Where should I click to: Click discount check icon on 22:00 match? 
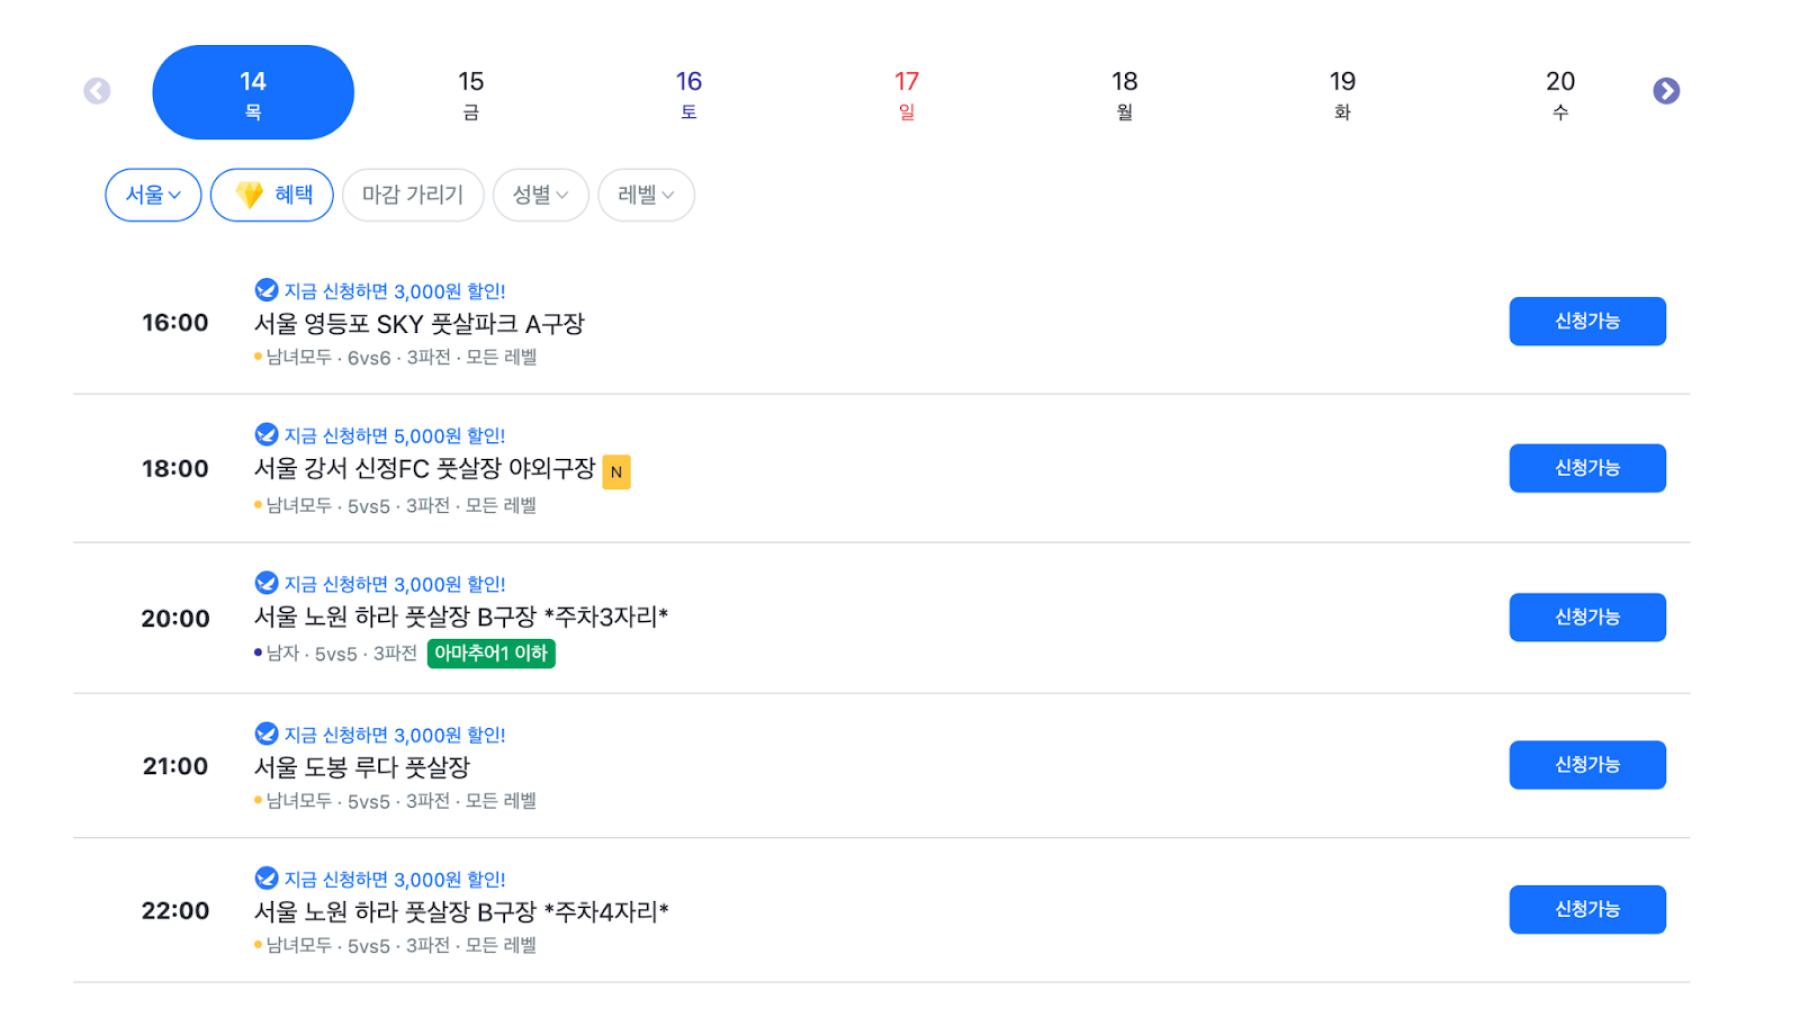tap(266, 878)
